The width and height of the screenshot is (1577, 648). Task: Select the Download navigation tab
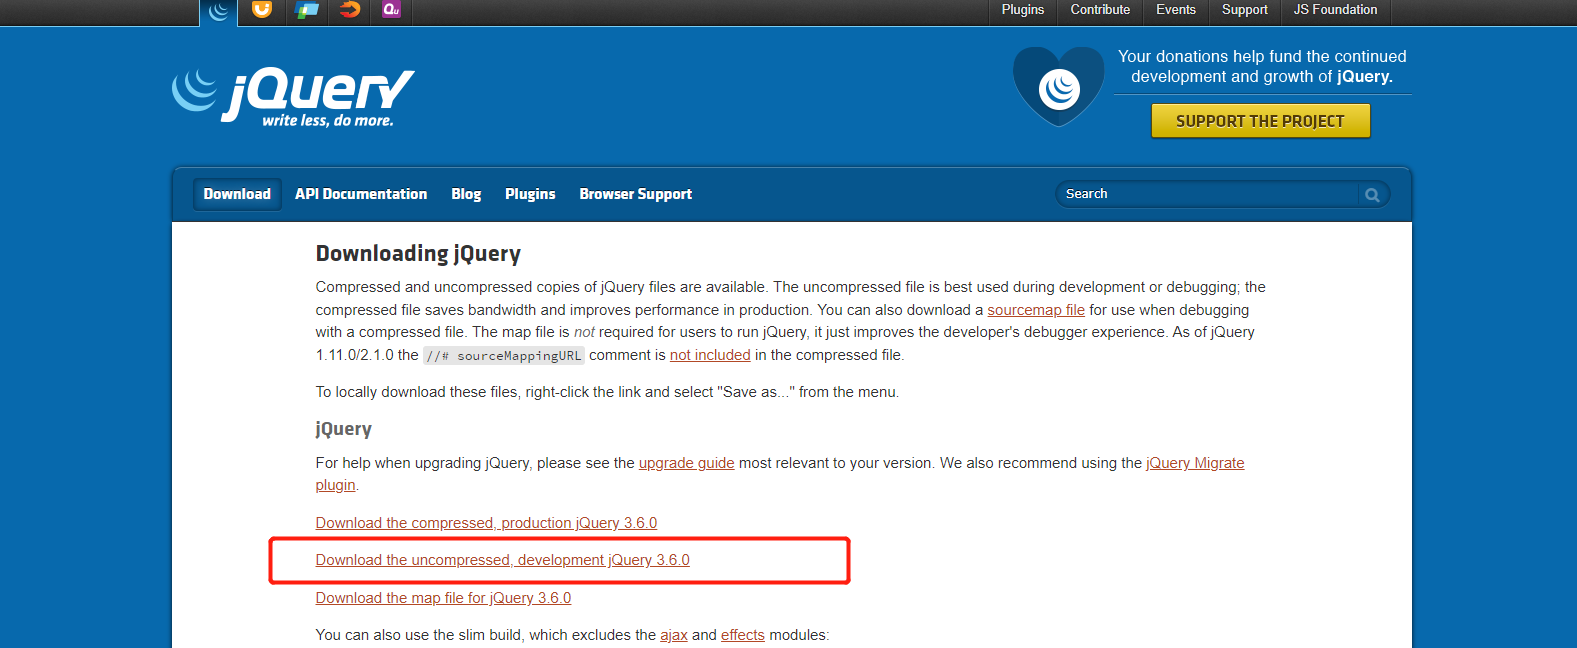click(237, 194)
